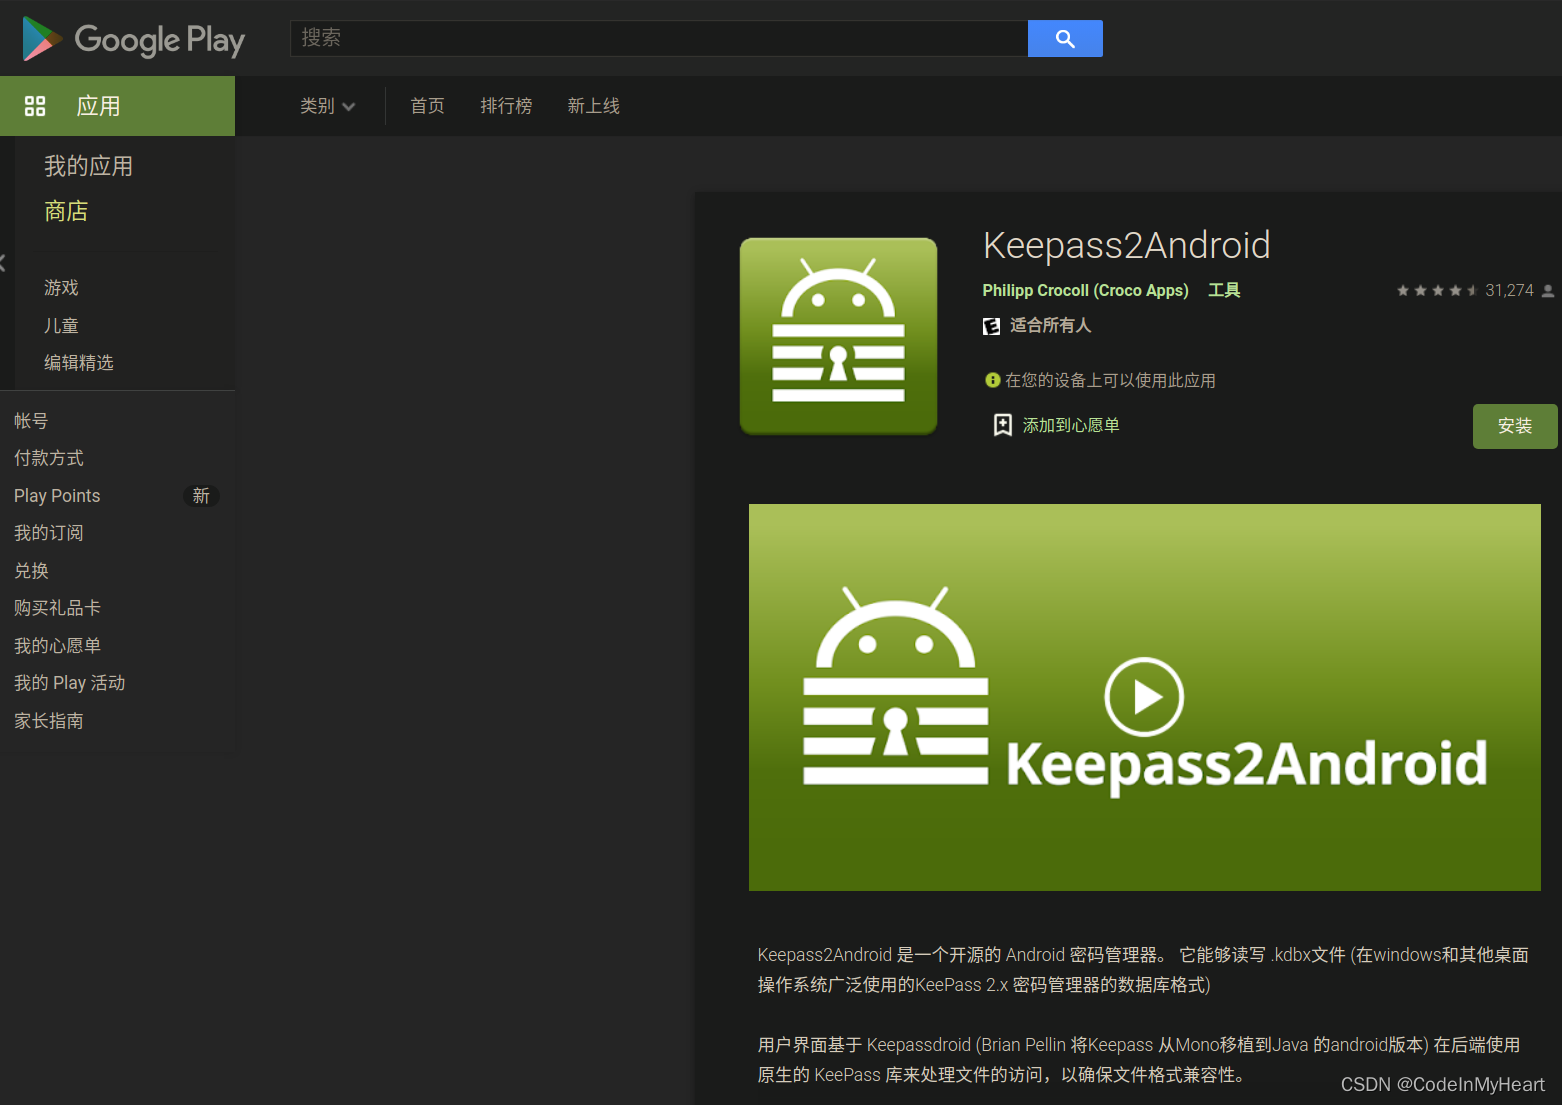This screenshot has height=1105, width=1562.
Task: Click 添加到心愿单 add to wishlist
Action: coord(1071,426)
